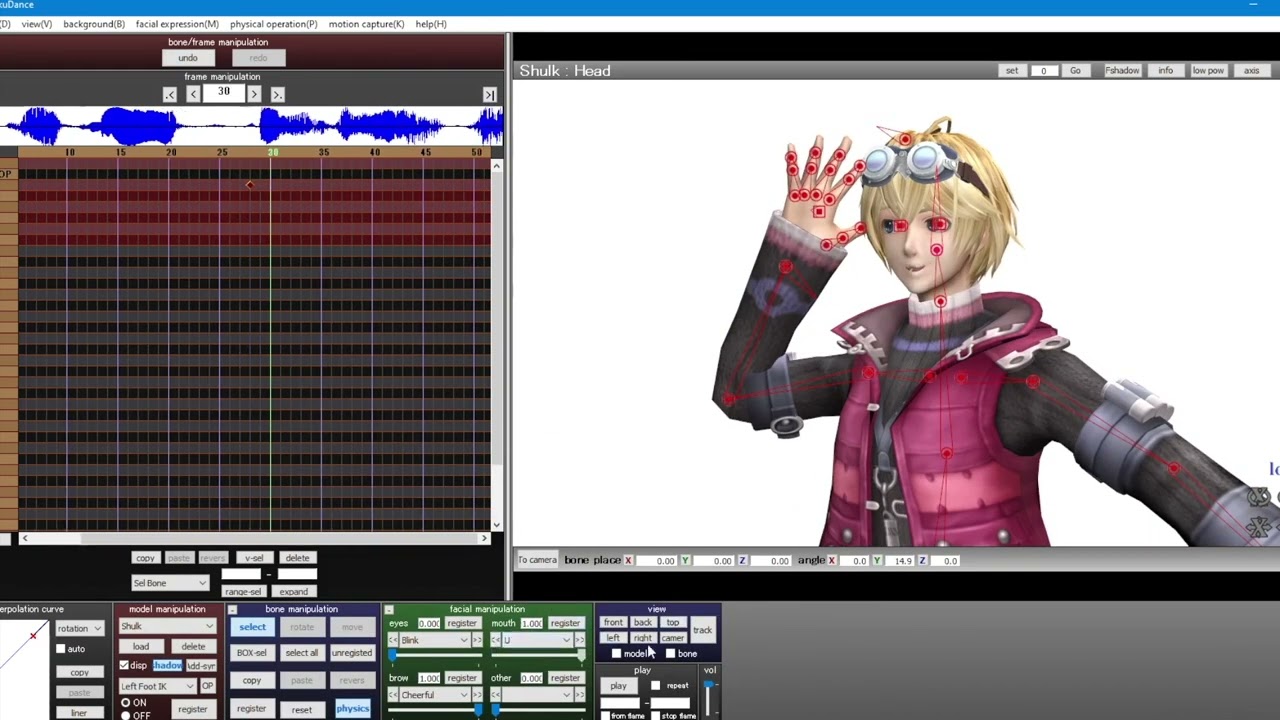Jump to previous keyframe button

coord(169,94)
